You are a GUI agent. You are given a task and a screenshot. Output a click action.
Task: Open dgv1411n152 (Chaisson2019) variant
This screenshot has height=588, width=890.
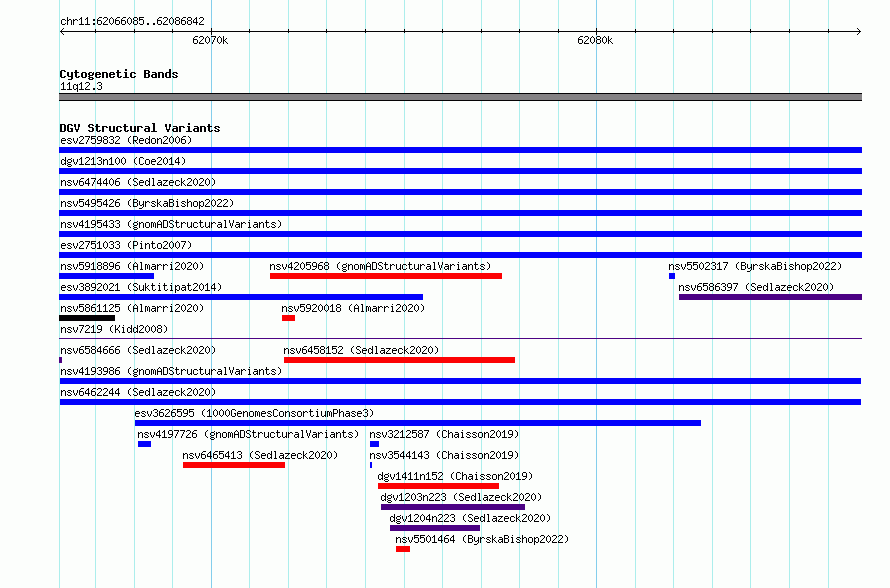click(x=455, y=476)
